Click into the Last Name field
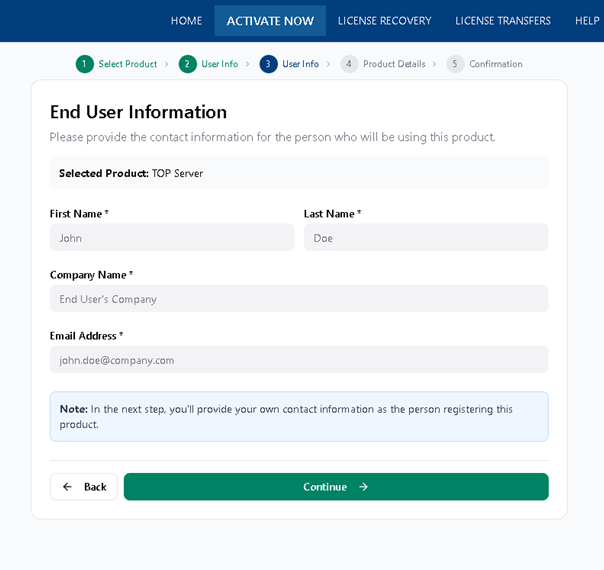This screenshot has width=604, height=570. (426, 238)
